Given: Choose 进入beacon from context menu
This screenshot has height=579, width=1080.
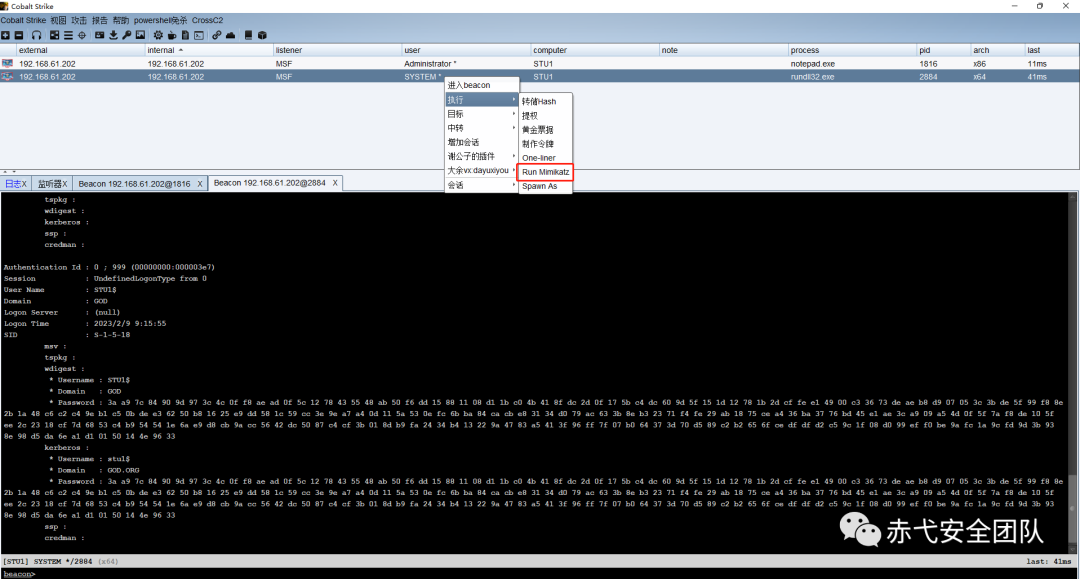Looking at the screenshot, I should (x=481, y=85).
